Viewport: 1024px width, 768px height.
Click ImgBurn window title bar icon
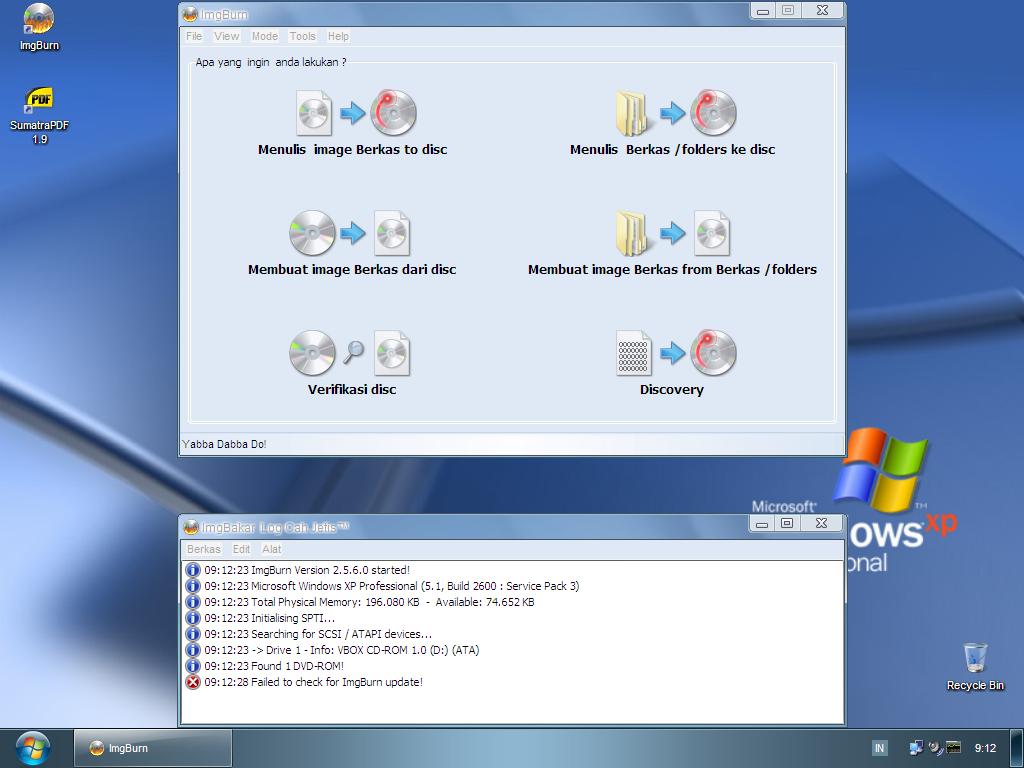pyautogui.click(x=190, y=14)
